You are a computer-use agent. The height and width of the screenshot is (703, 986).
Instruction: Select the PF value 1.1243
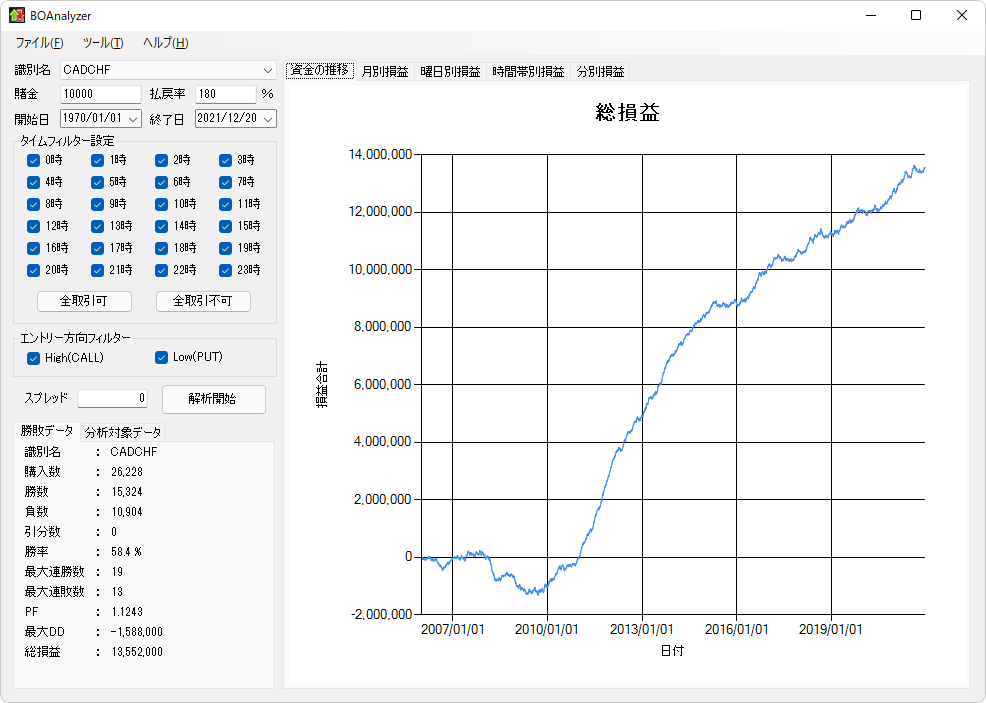click(x=127, y=612)
